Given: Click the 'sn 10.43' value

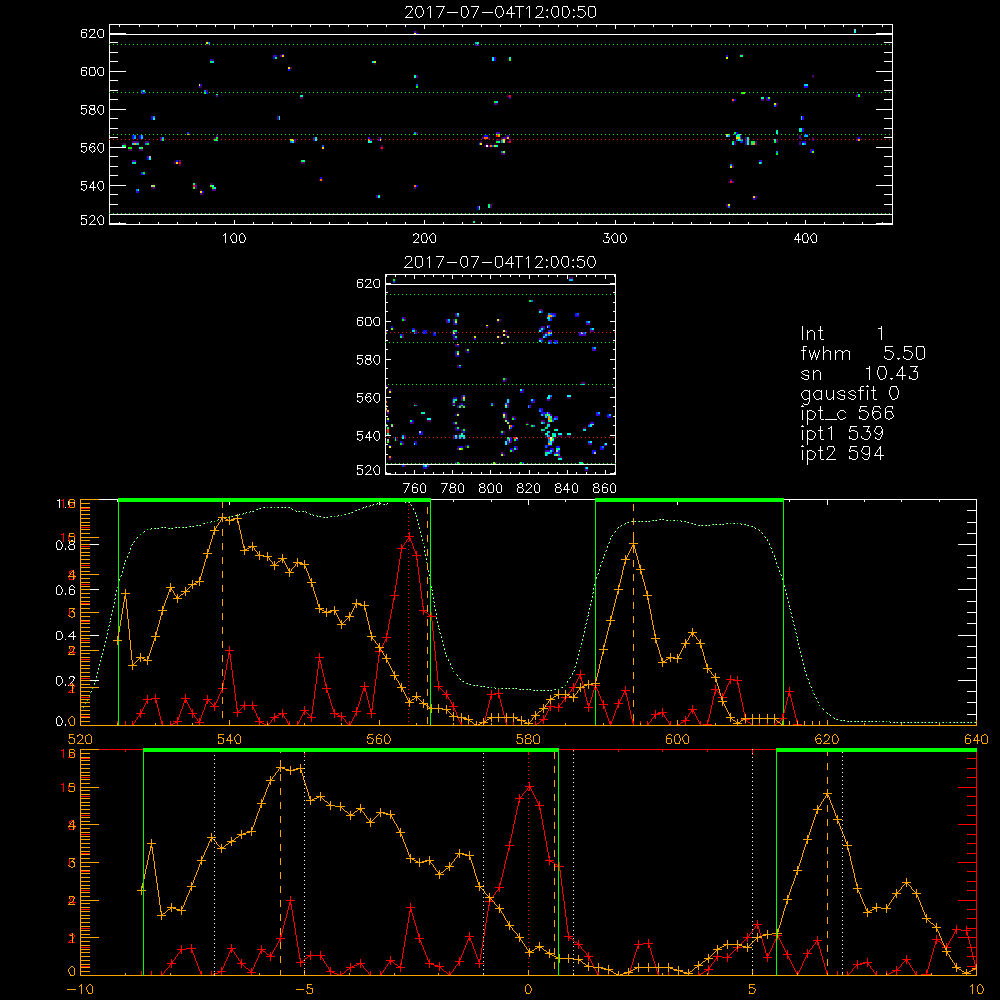Looking at the screenshot, I should (860, 373).
